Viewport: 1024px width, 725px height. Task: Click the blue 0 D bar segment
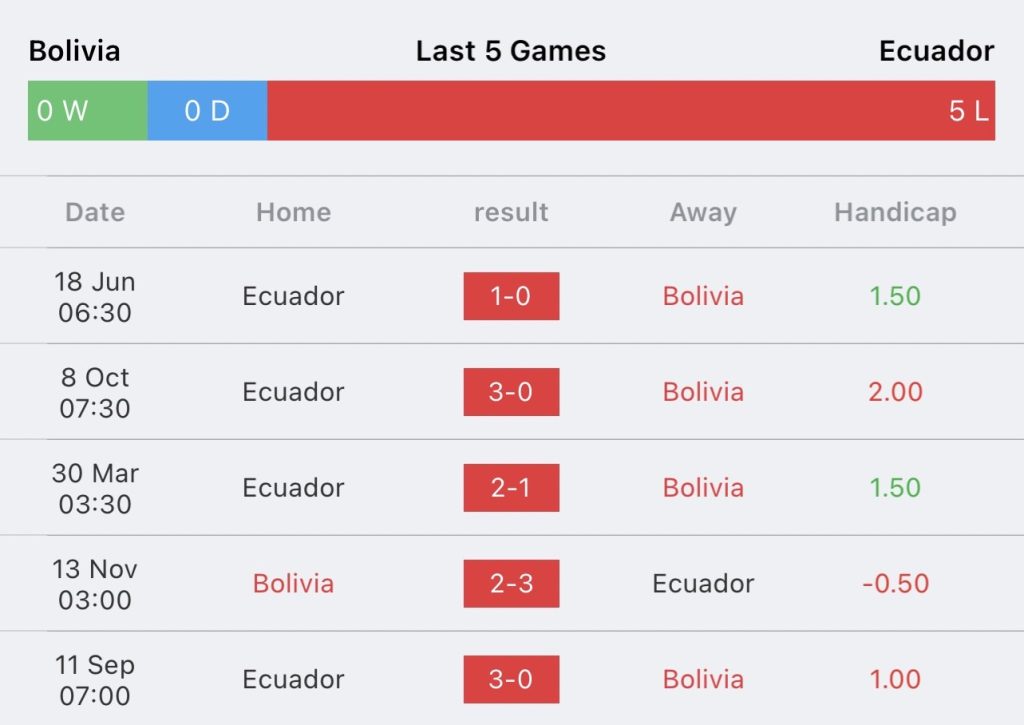click(208, 110)
